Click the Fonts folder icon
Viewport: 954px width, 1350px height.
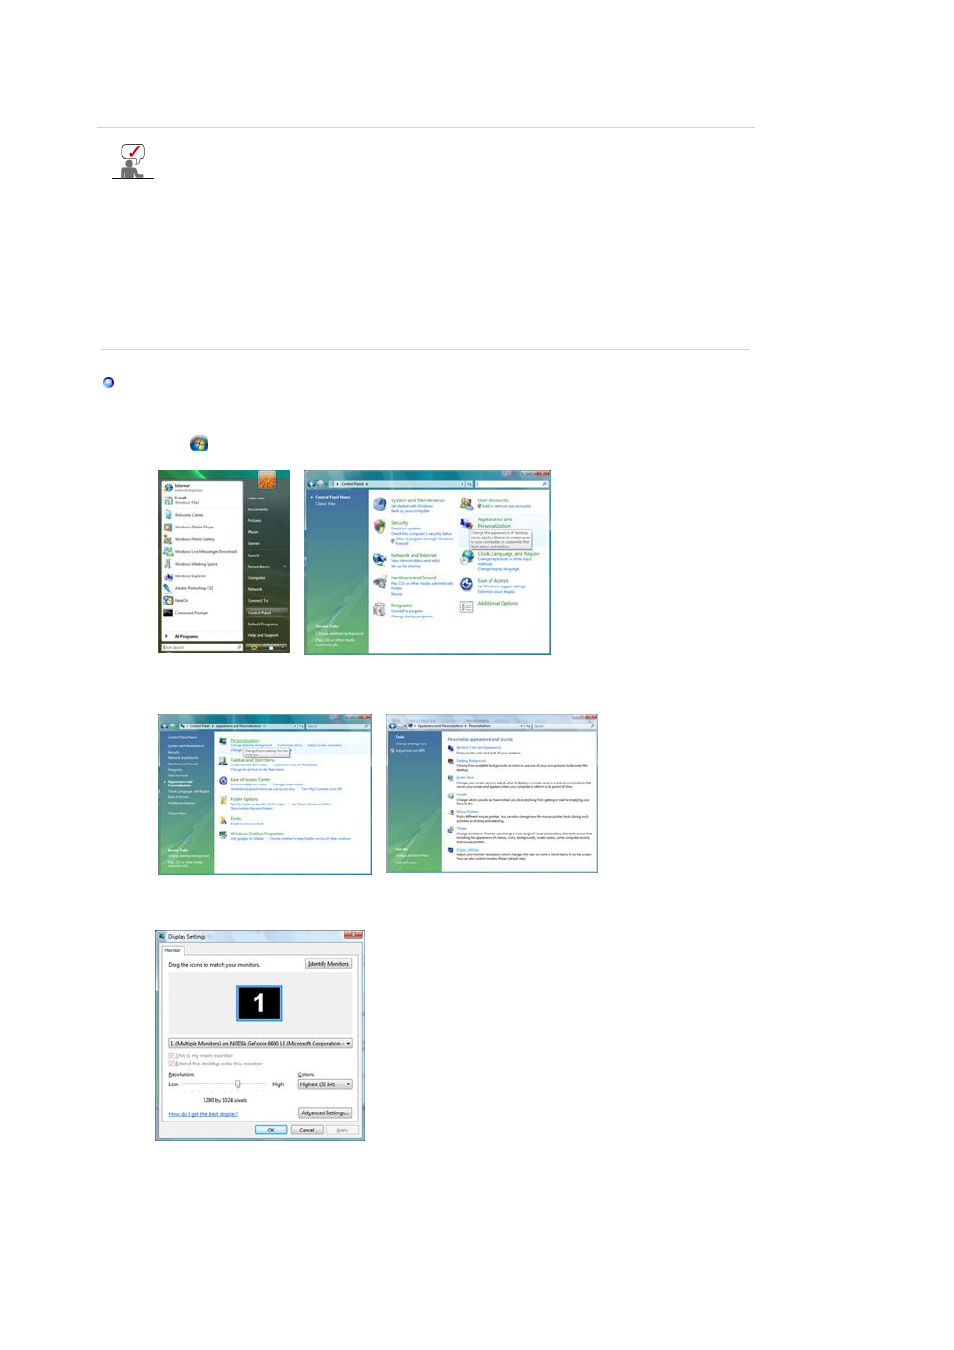[x=223, y=820]
